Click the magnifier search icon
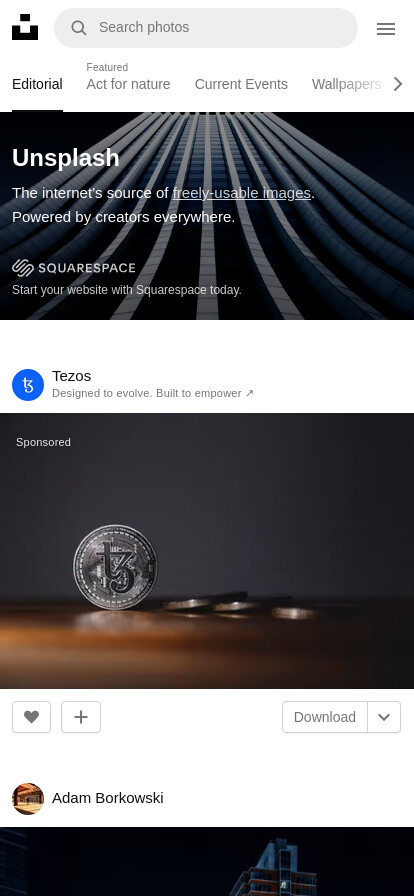The width and height of the screenshot is (414, 896). (x=79, y=27)
